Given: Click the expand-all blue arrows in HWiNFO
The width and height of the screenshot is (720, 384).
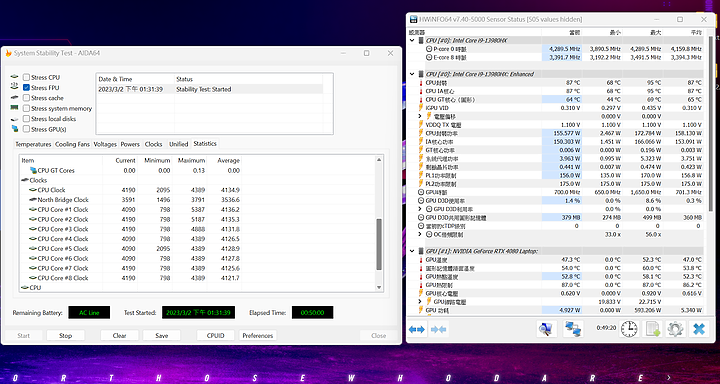Looking at the screenshot, I should click(417, 329).
